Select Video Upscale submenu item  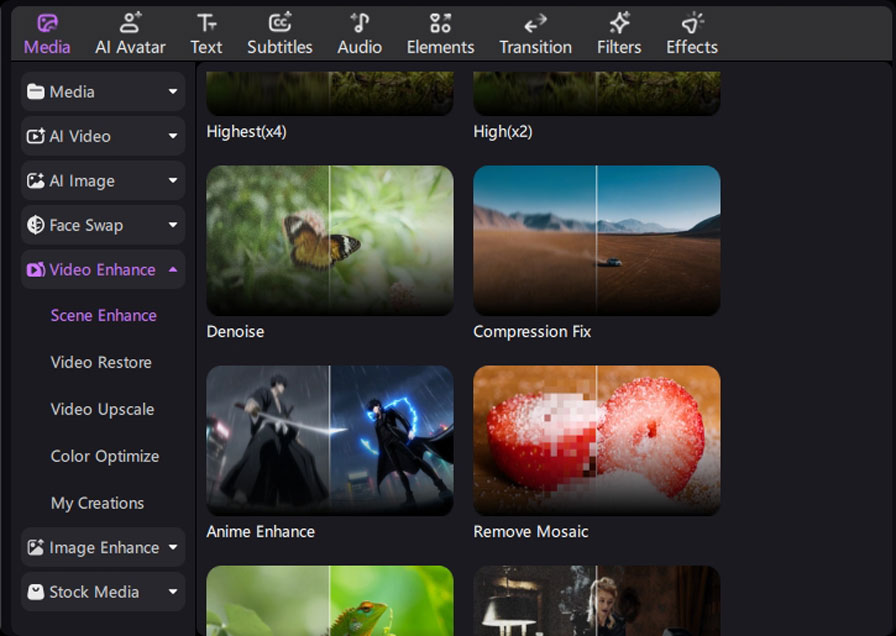(102, 409)
